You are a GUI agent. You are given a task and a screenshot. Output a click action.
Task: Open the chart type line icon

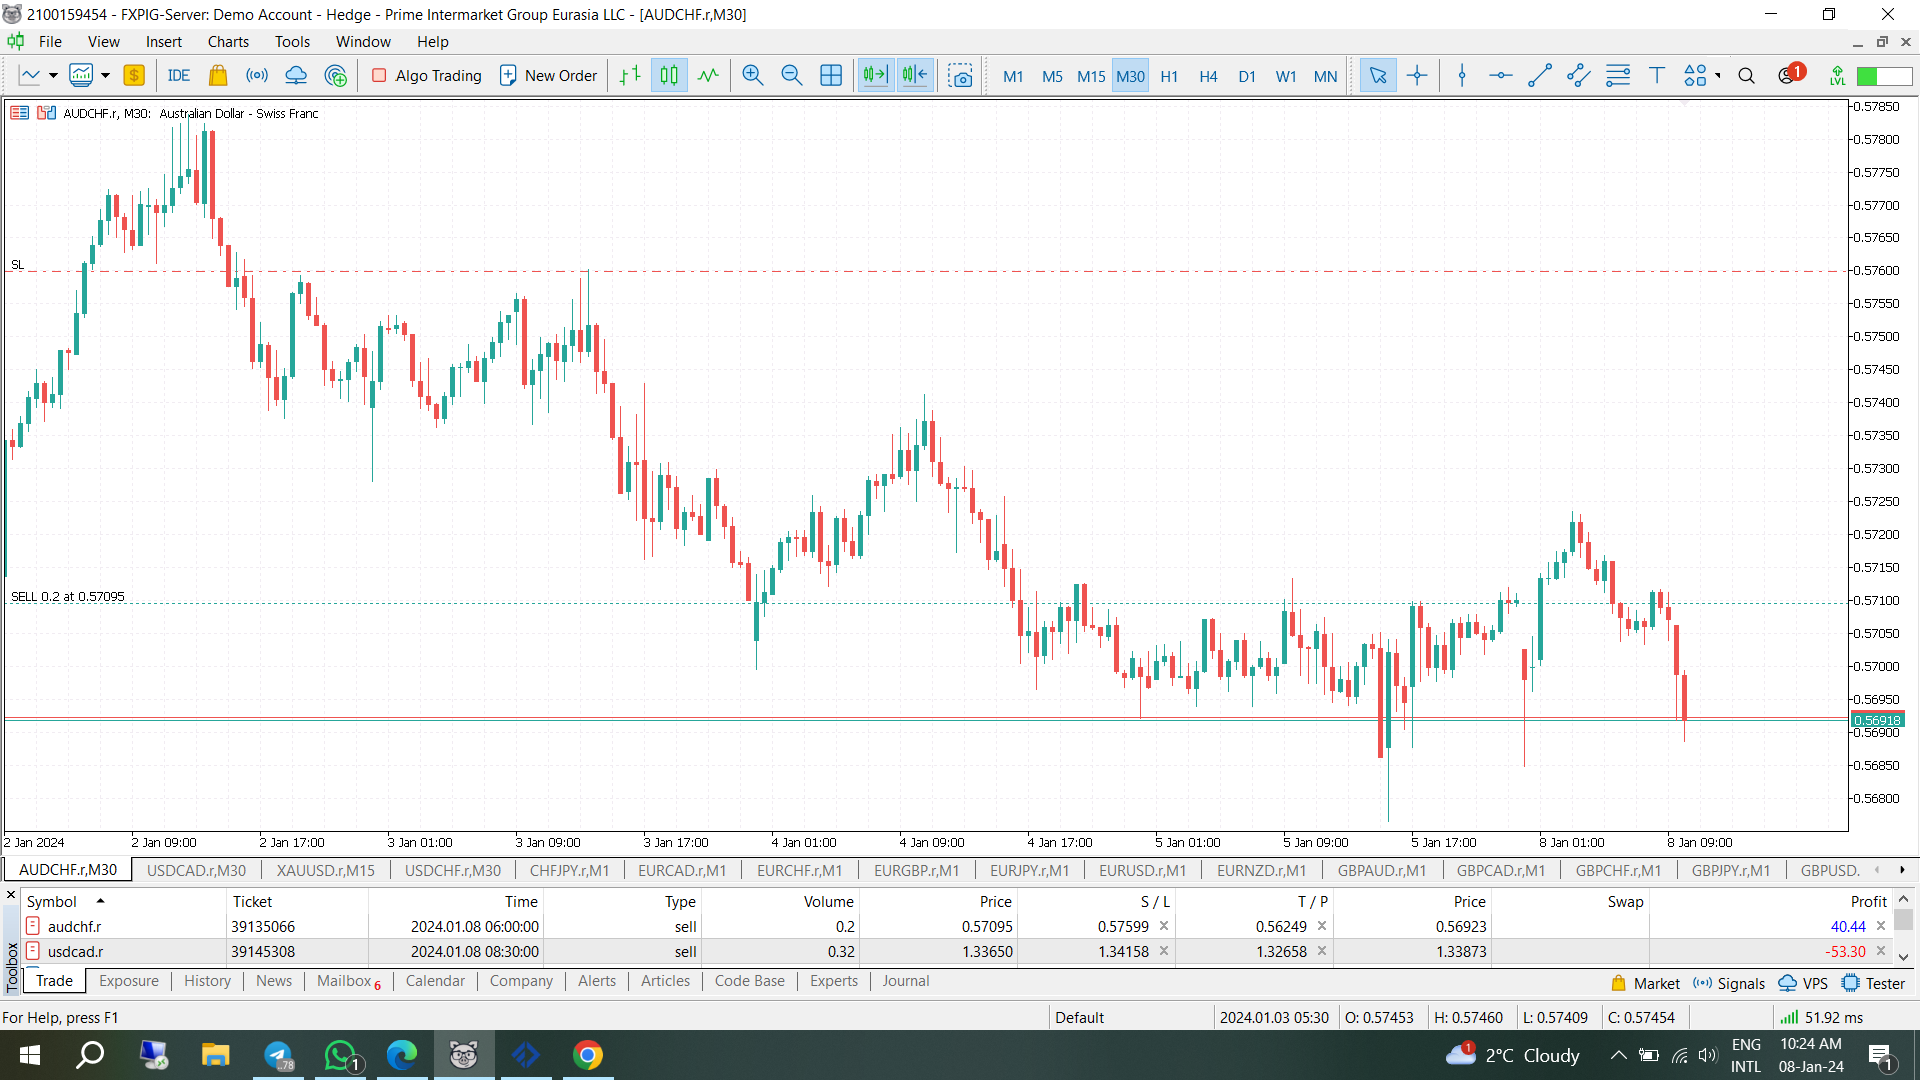click(30, 75)
